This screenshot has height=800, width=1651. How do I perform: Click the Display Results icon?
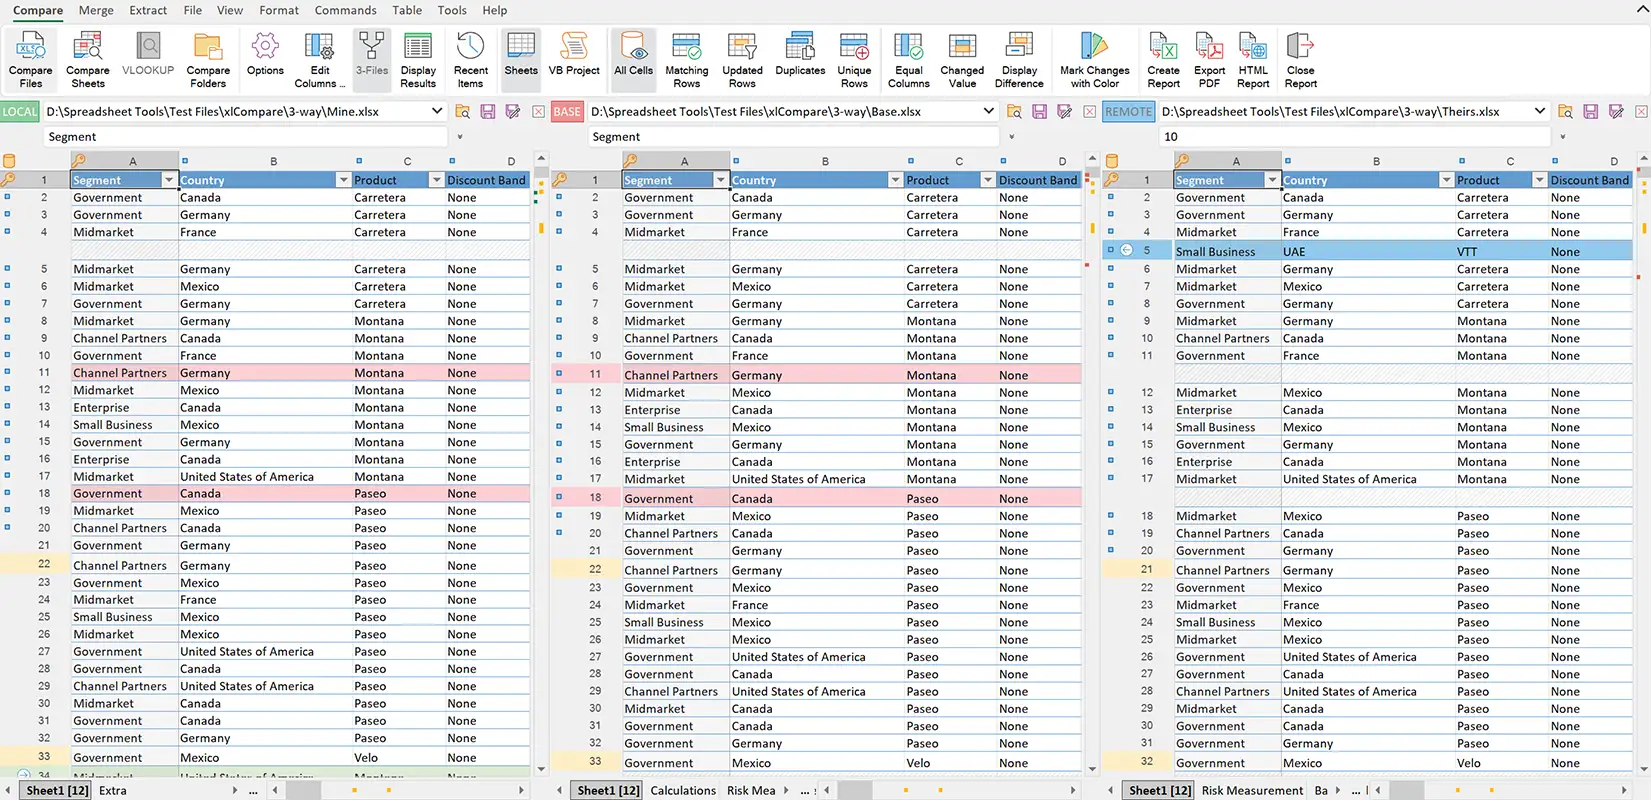(x=418, y=60)
